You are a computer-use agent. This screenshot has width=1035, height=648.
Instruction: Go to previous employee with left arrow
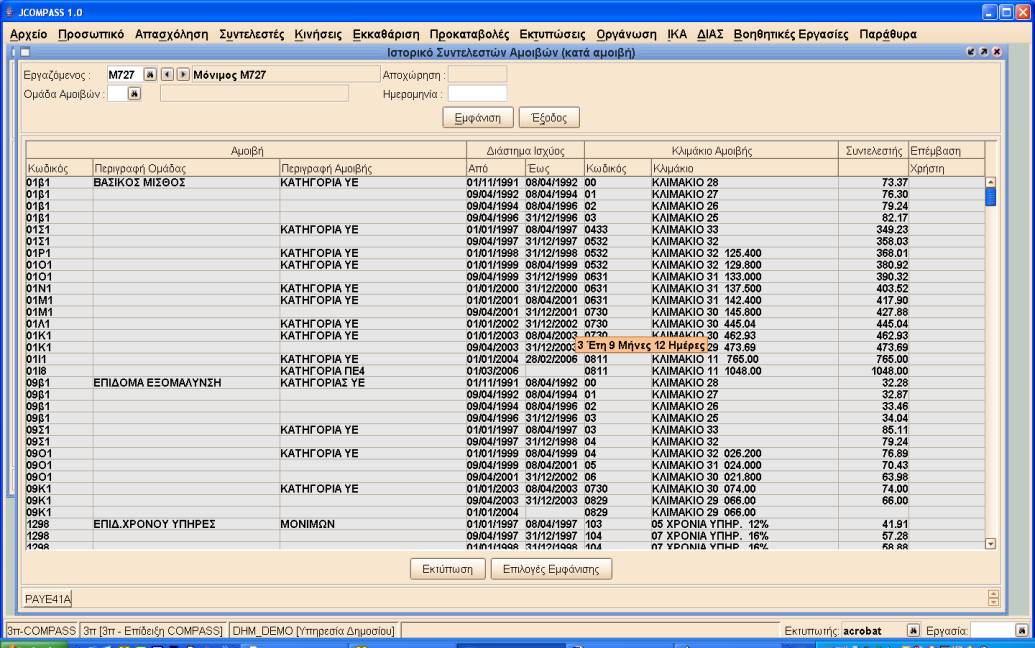point(168,75)
